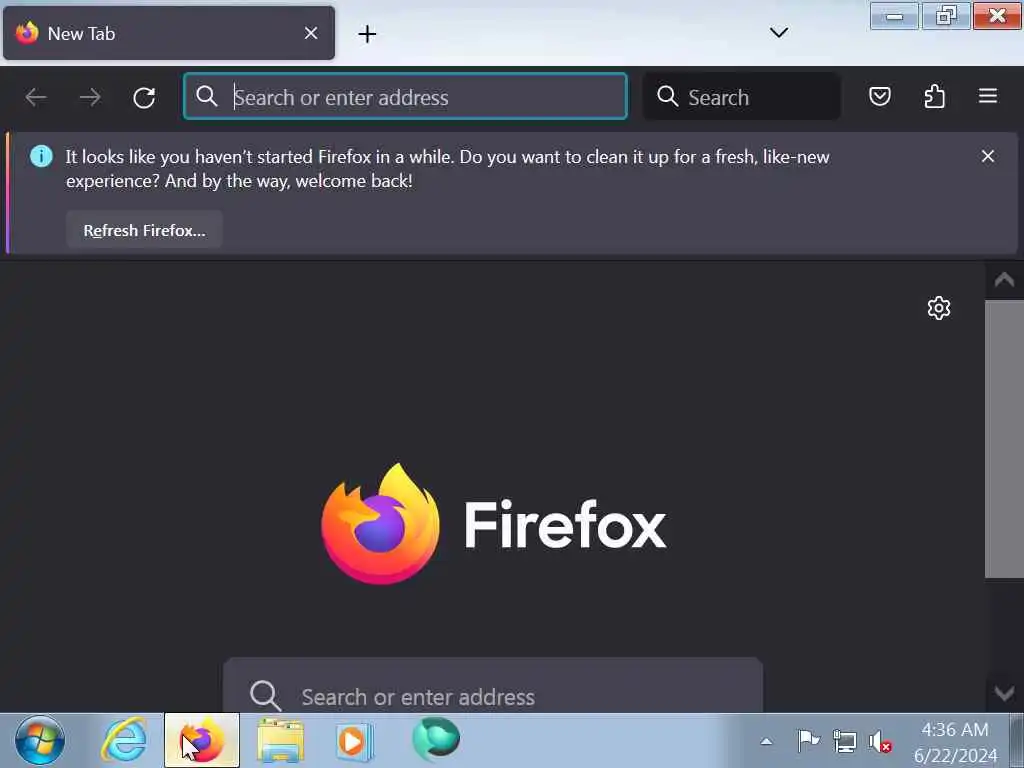
Task: Open the Extensions puzzle icon
Action: (935, 97)
